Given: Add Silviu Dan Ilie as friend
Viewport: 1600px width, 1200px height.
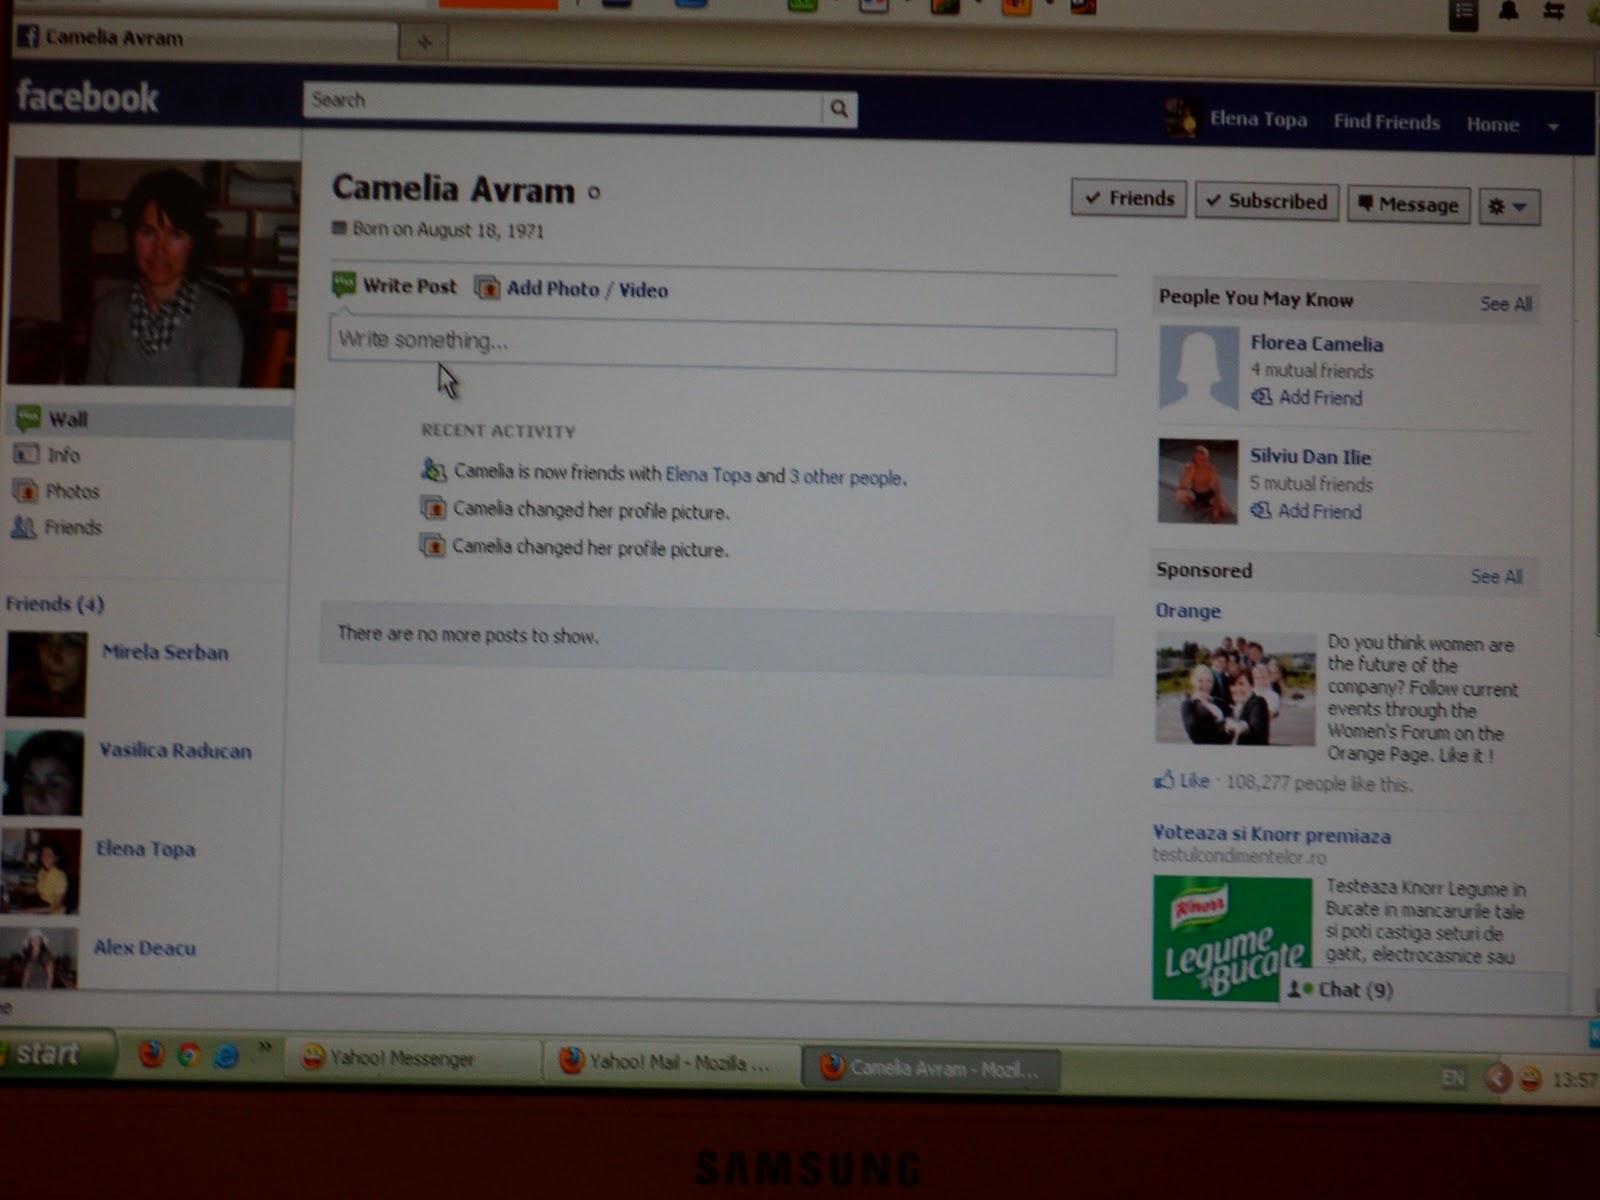Looking at the screenshot, I should click(1306, 511).
